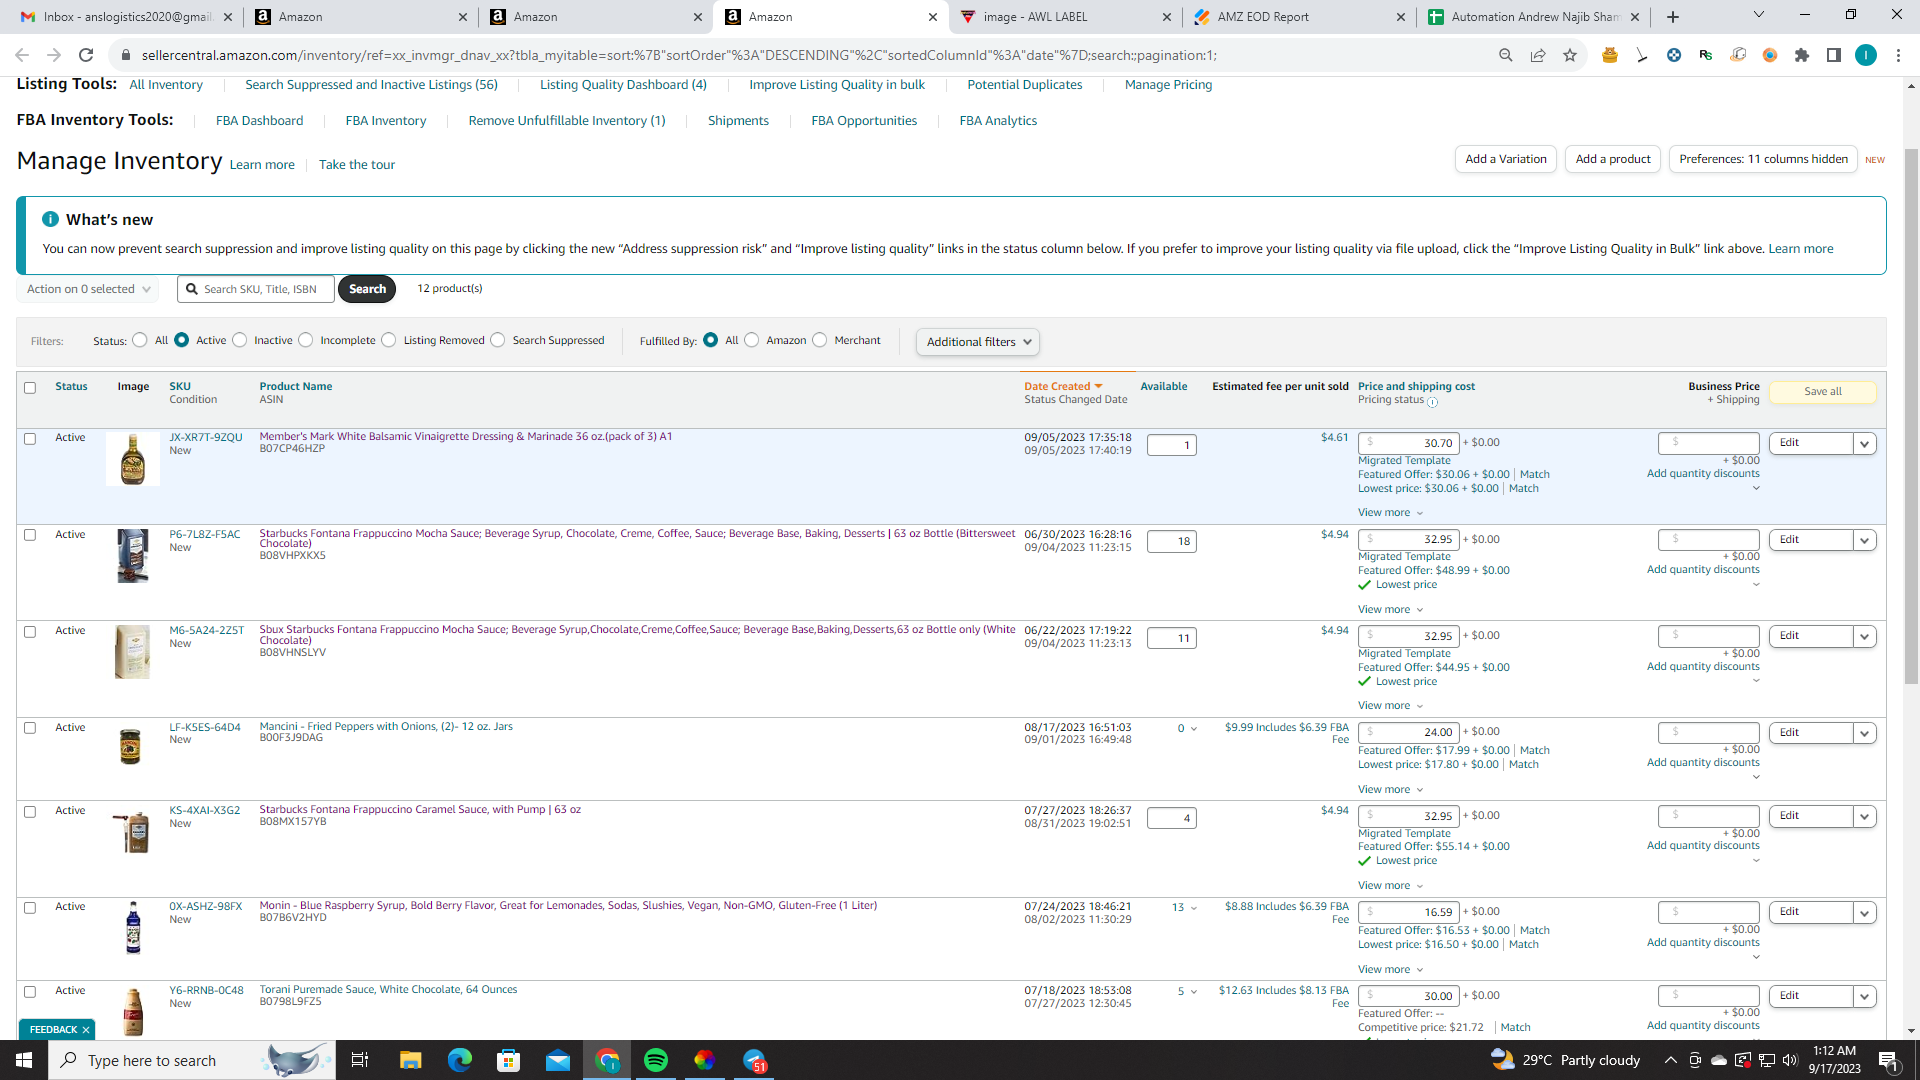Check the box for SKU JX-XR7T-9ZQU
The height and width of the screenshot is (1080, 1920).
[30, 439]
